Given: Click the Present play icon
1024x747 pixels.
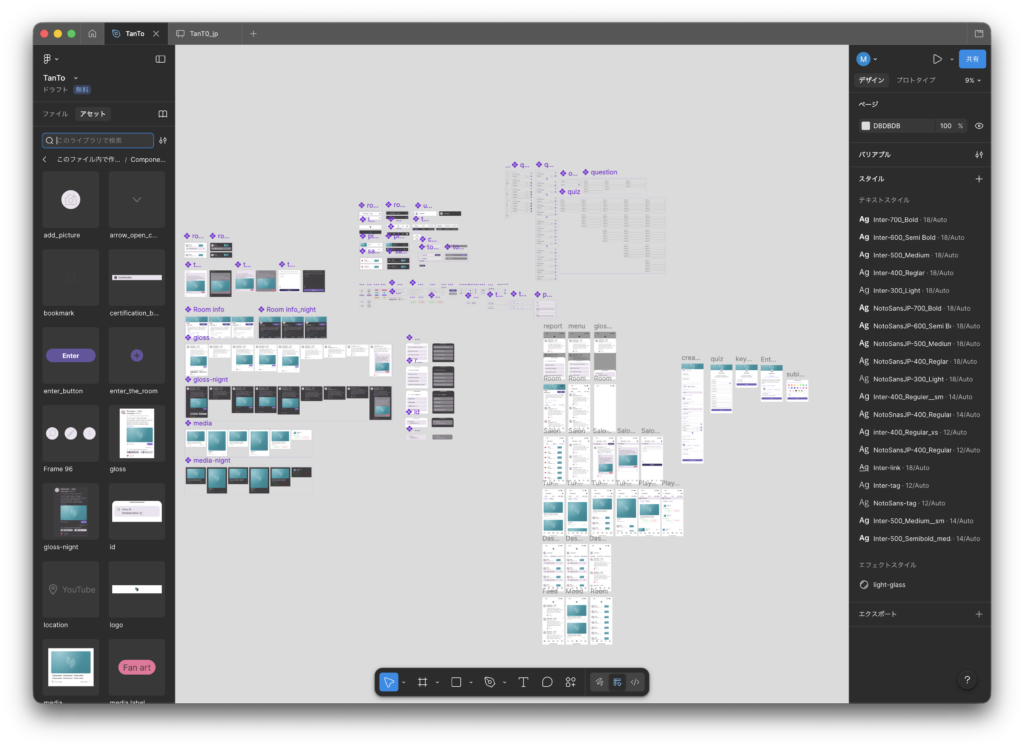Looking at the screenshot, I should [937, 59].
